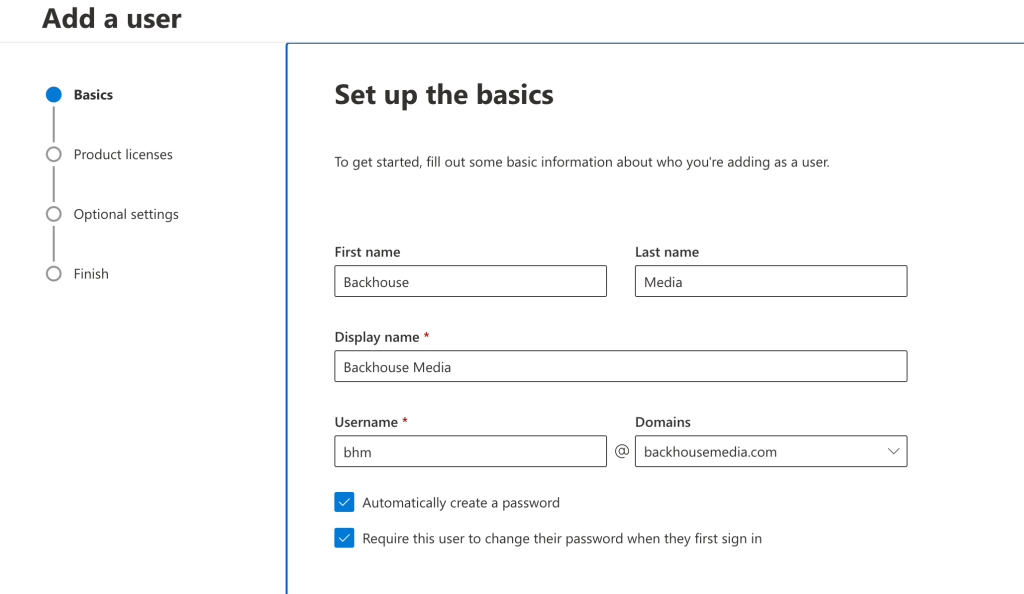Click the @ symbol between username and domain
This screenshot has height=594, width=1024.
tap(621, 452)
